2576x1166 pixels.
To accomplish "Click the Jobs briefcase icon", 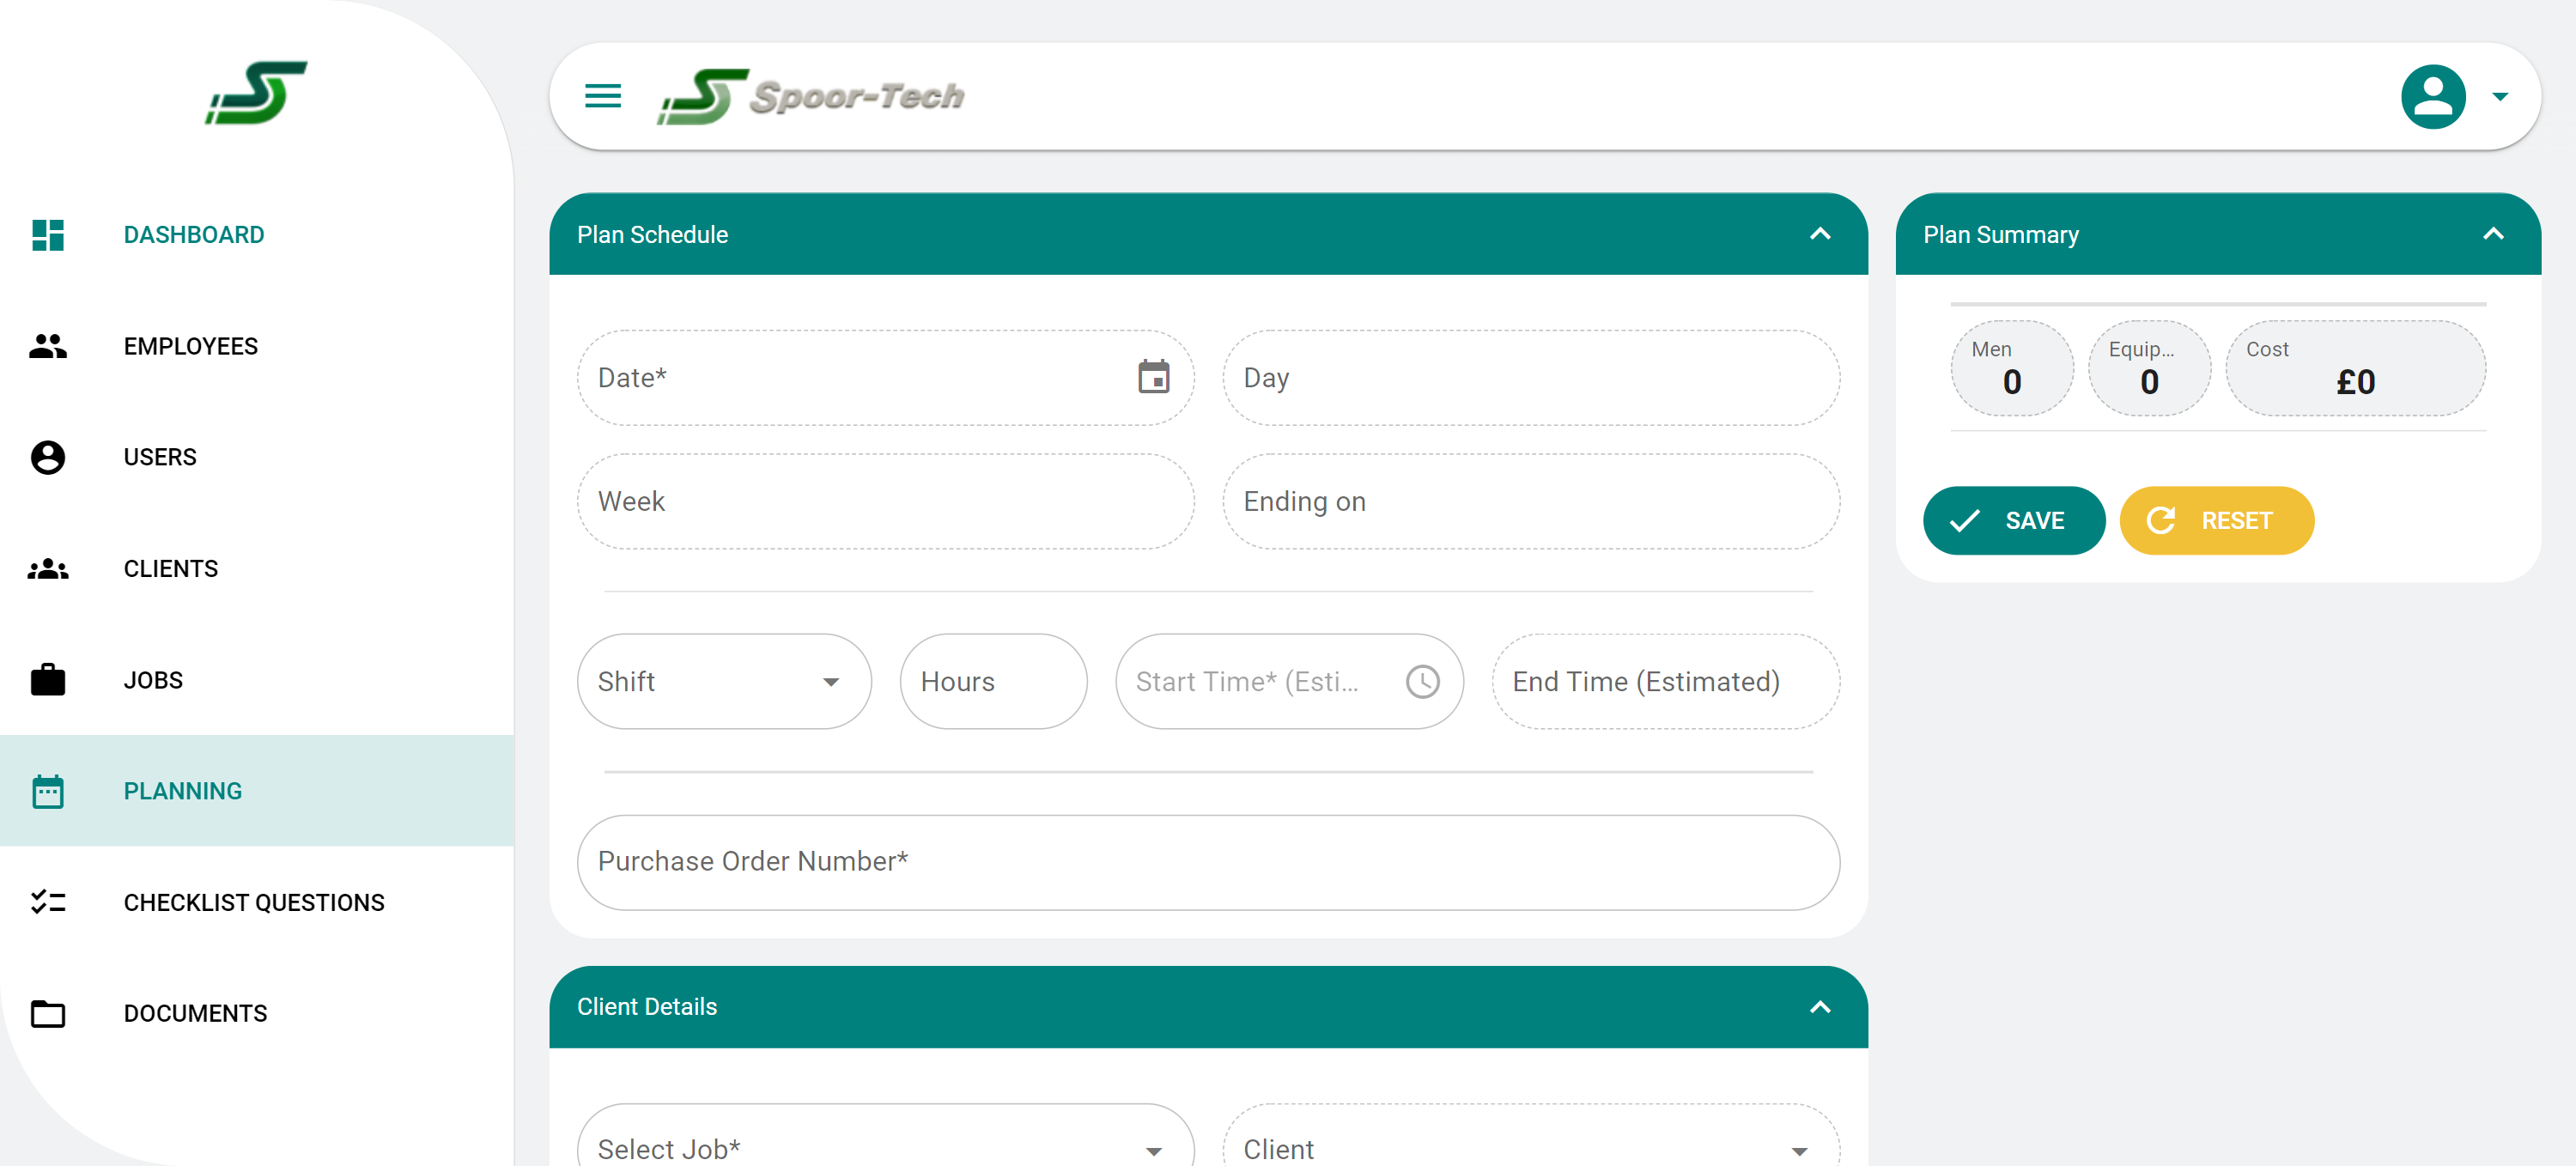I will click(x=48, y=680).
